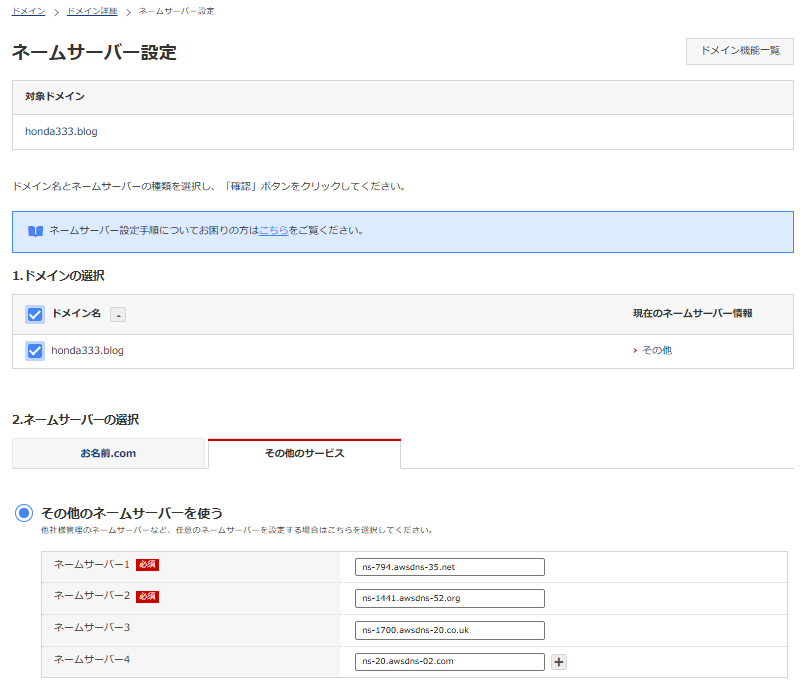Click the plus icon to add nameserver field
Image resolution: width=804 pixels, height=689 pixels.
[558, 662]
